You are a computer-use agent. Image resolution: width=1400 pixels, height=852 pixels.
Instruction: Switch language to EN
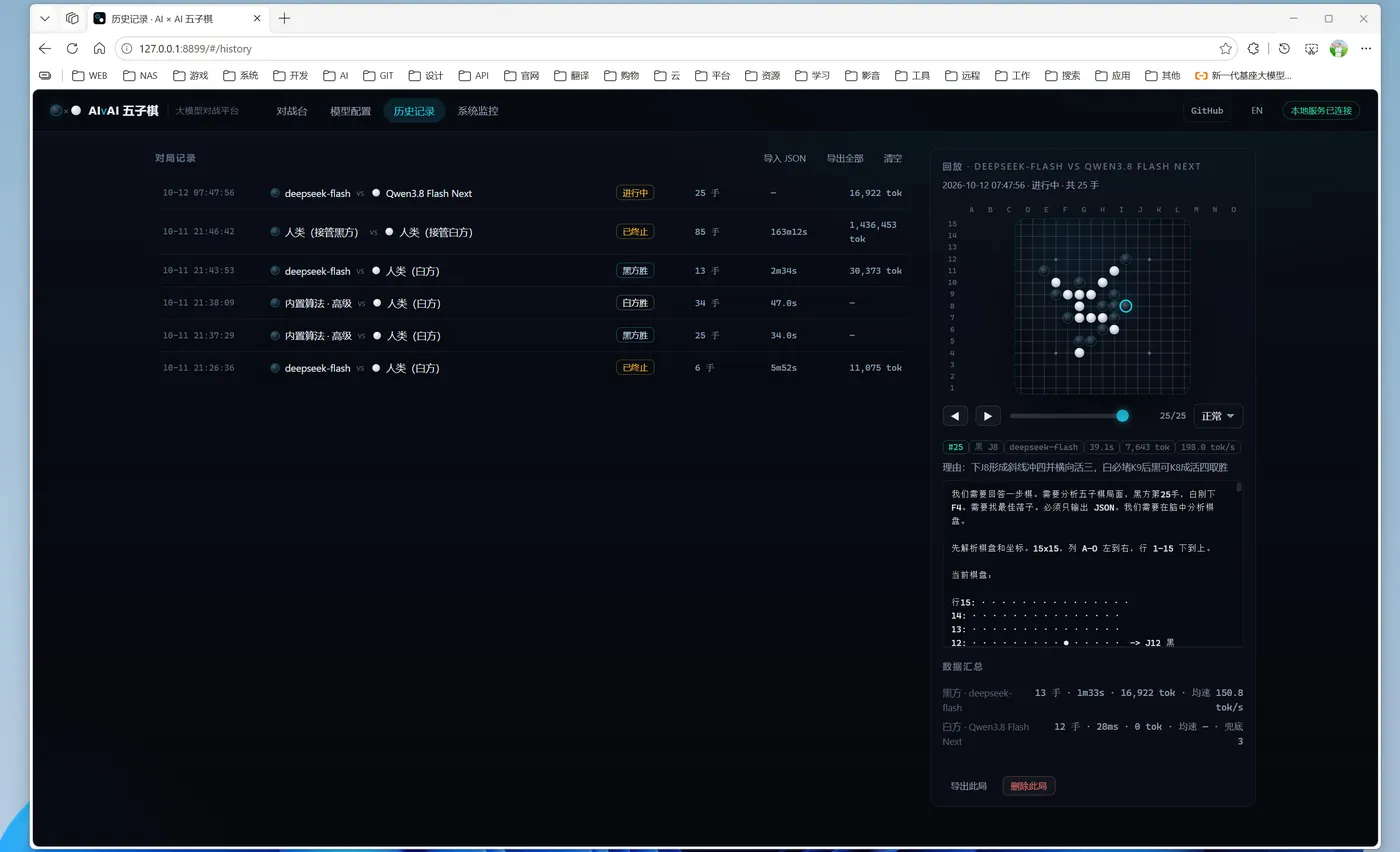pyautogui.click(x=1257, y=111)
